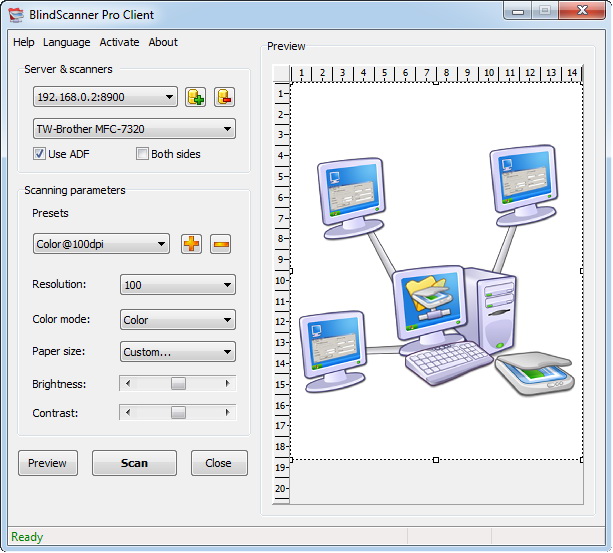Click the bottom-center selection handle in preview

pyautogui.click(x=435, y=460)
